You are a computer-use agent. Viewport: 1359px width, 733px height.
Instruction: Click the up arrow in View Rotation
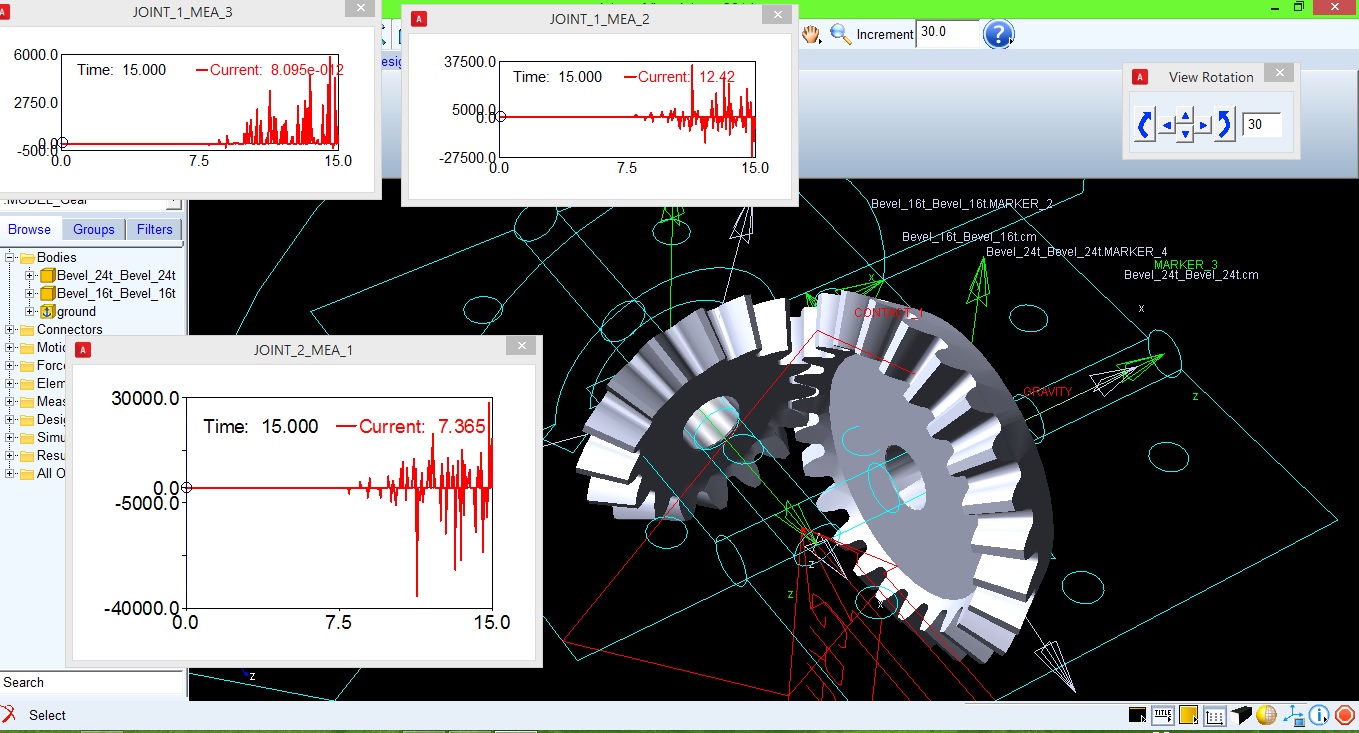[x=1185, y=116]
